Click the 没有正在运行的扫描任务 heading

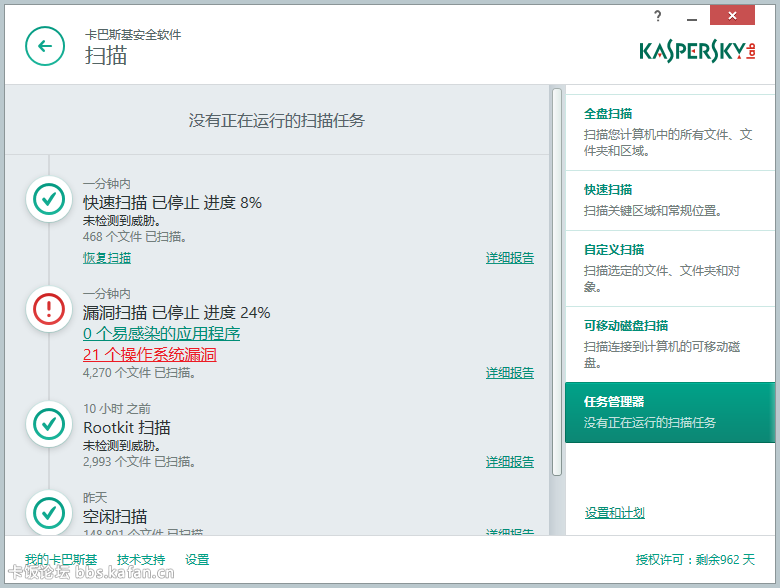277,120
